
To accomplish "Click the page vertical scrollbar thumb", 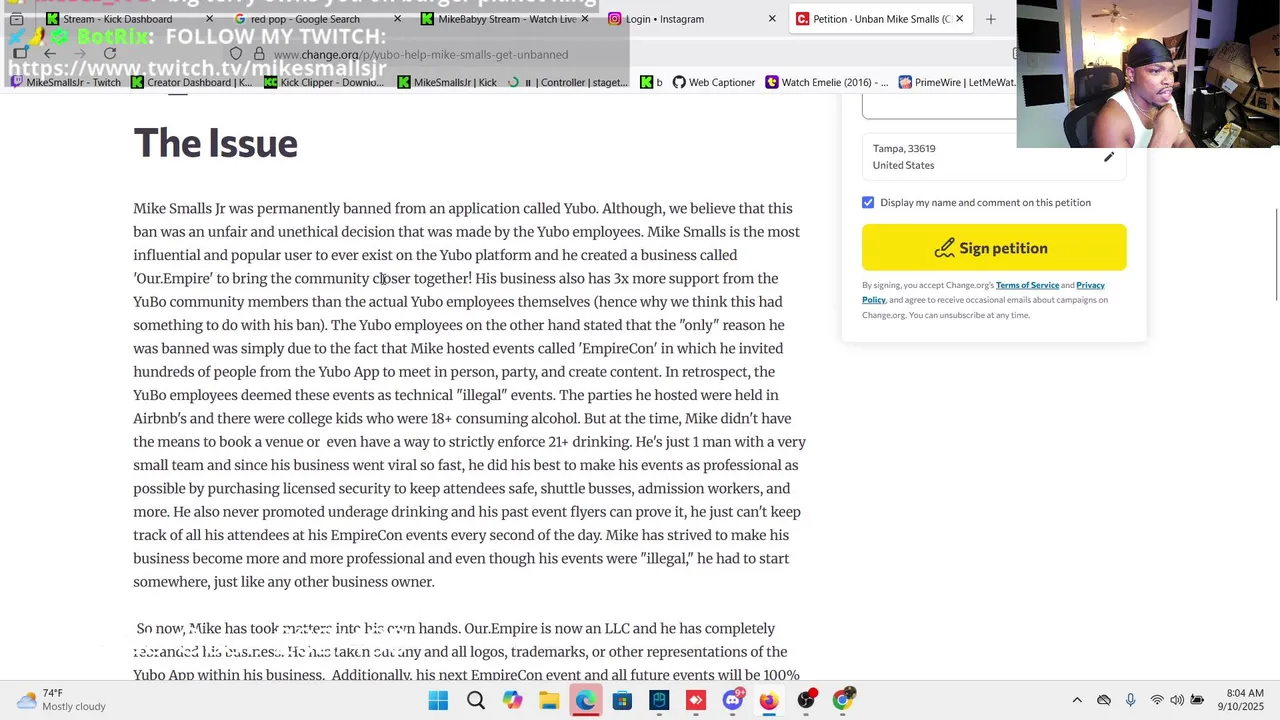I will (1276, 253).
